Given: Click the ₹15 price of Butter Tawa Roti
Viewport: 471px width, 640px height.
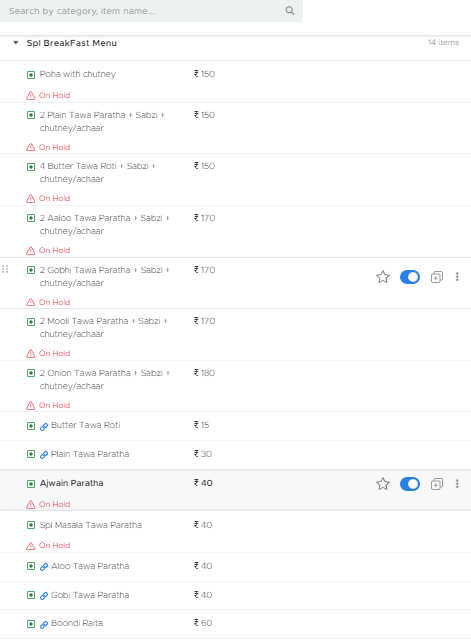Looking at the screenshot, I should tap(201, 425).
